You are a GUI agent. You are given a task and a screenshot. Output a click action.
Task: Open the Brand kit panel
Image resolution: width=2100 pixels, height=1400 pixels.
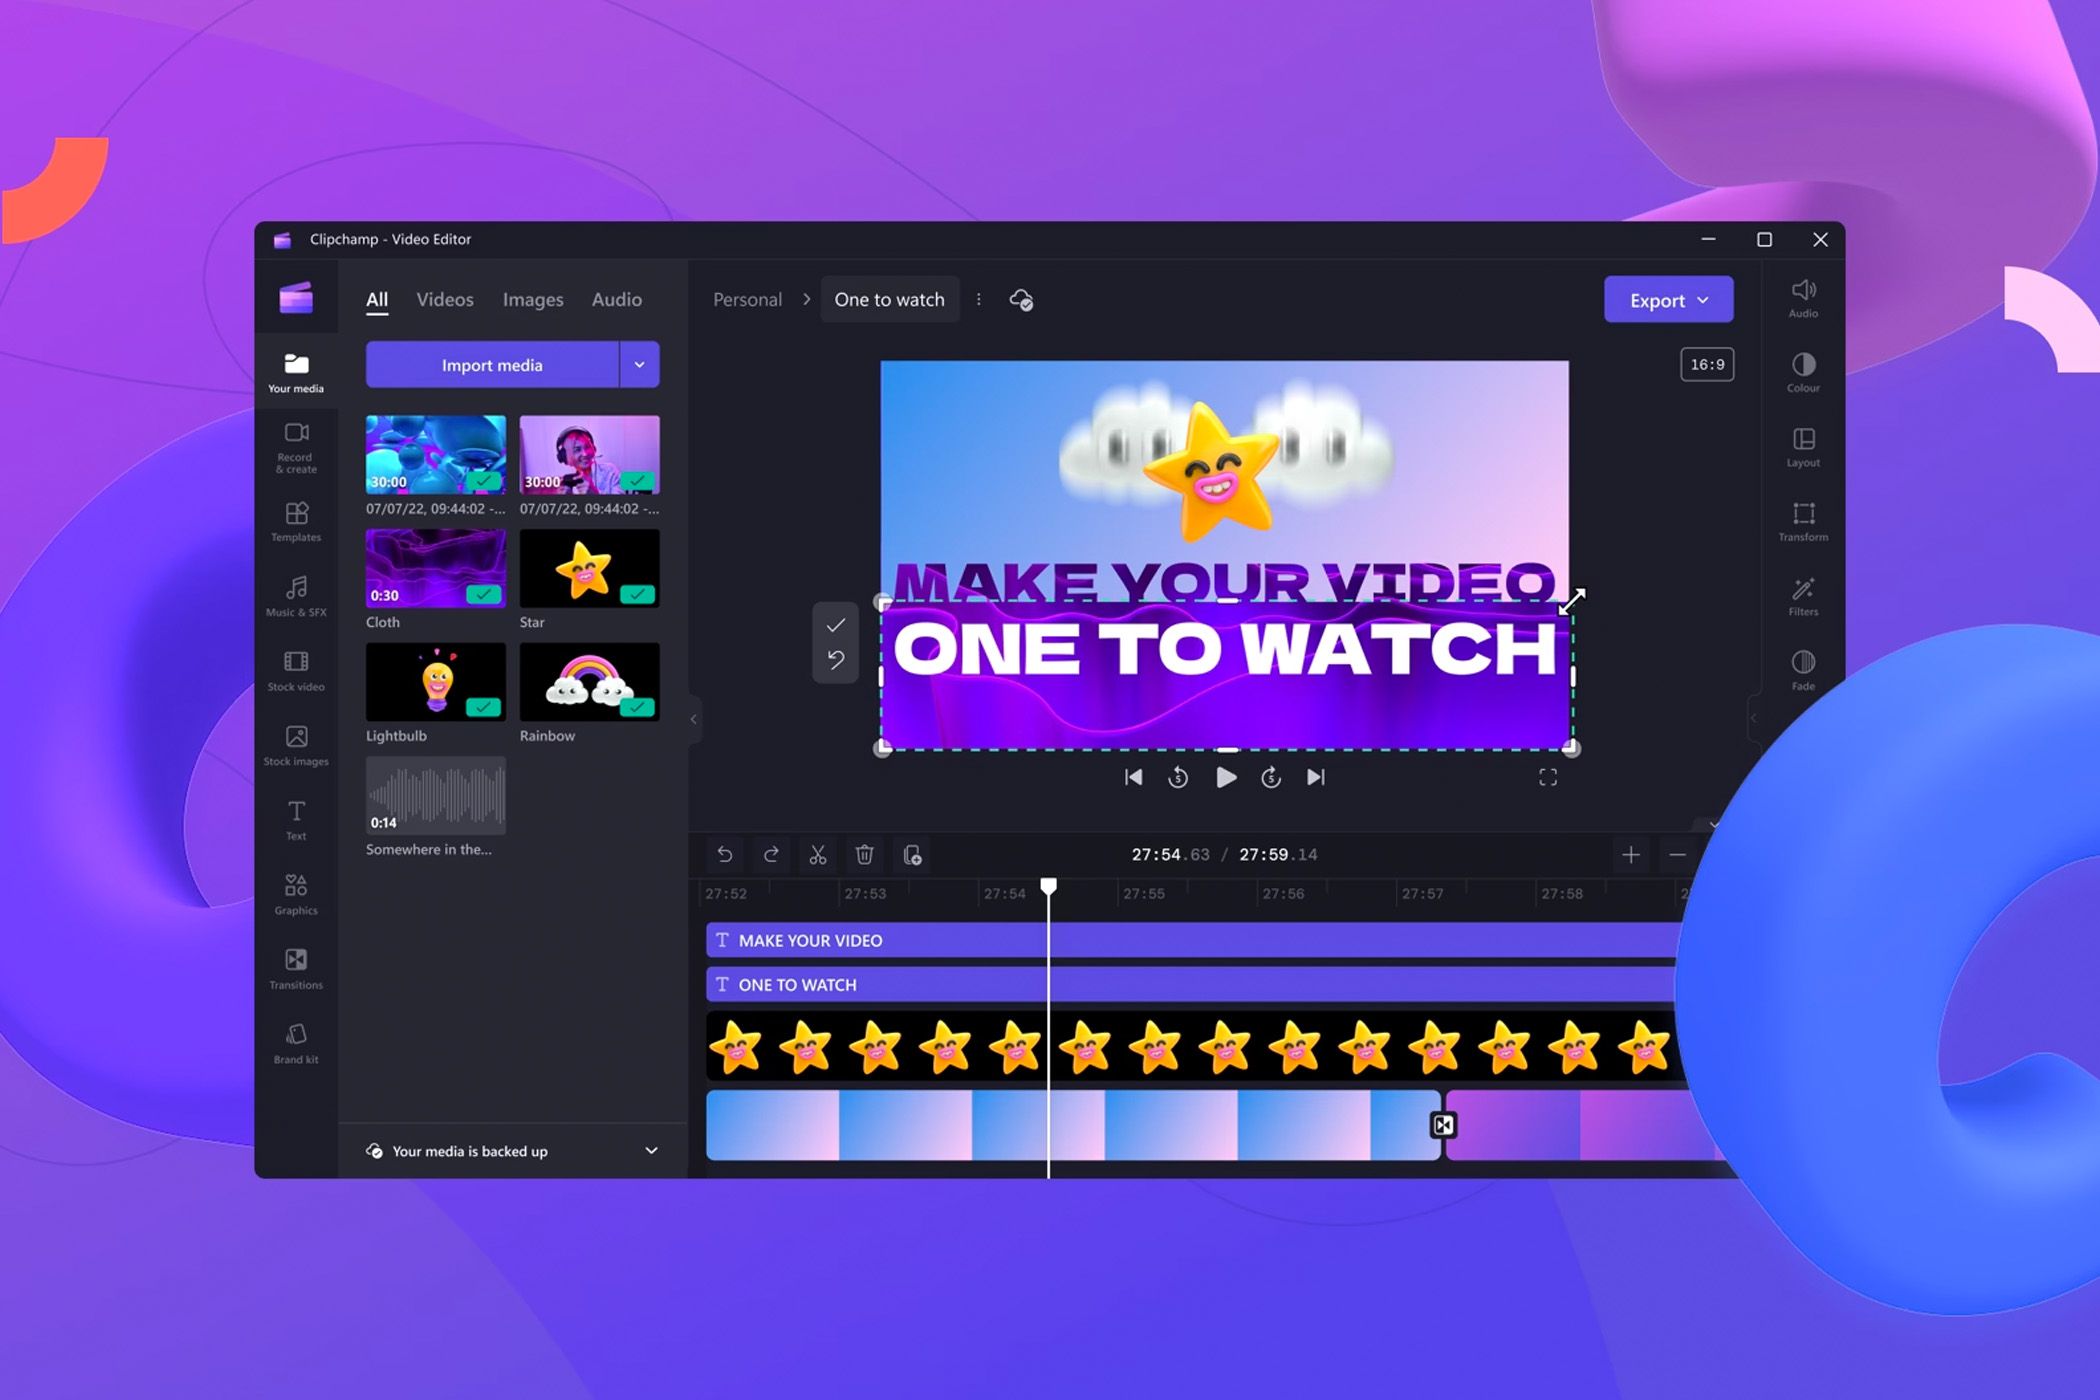pyautogui.click(x=295, y=1044)
